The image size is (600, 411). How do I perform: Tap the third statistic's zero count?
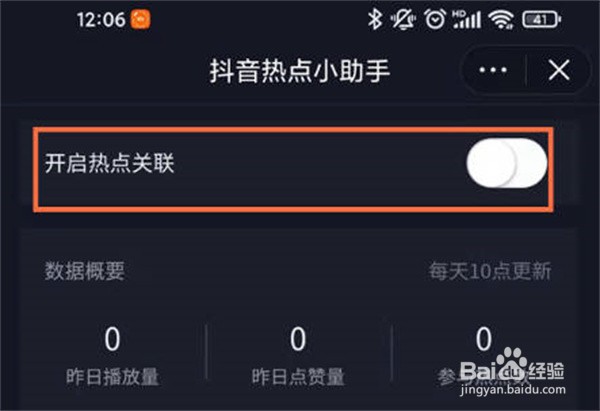(x=484, y=339)
